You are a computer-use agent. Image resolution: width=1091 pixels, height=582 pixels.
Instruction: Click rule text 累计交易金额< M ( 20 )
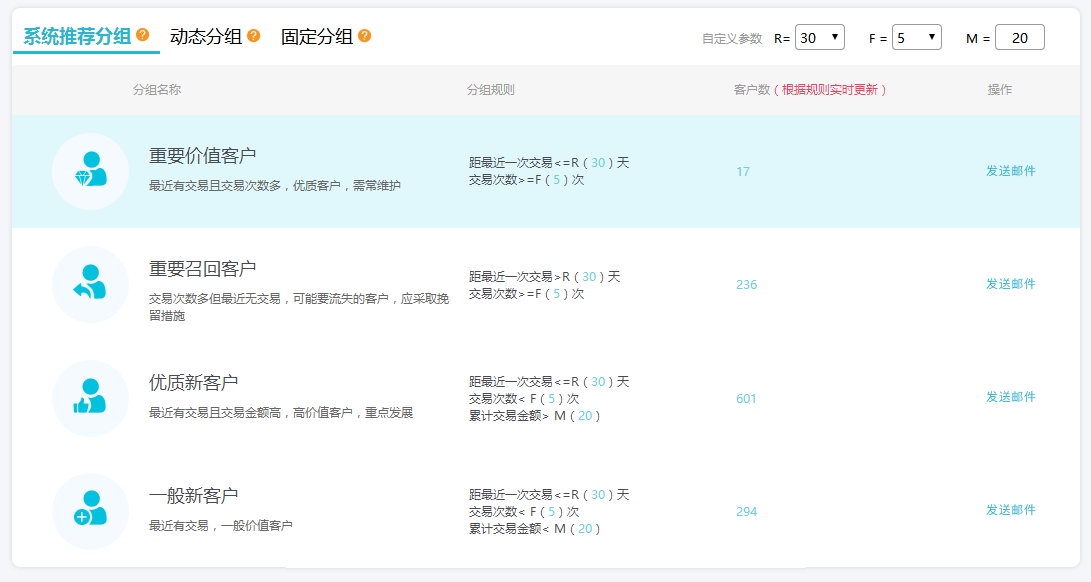[x=534, y=528]
